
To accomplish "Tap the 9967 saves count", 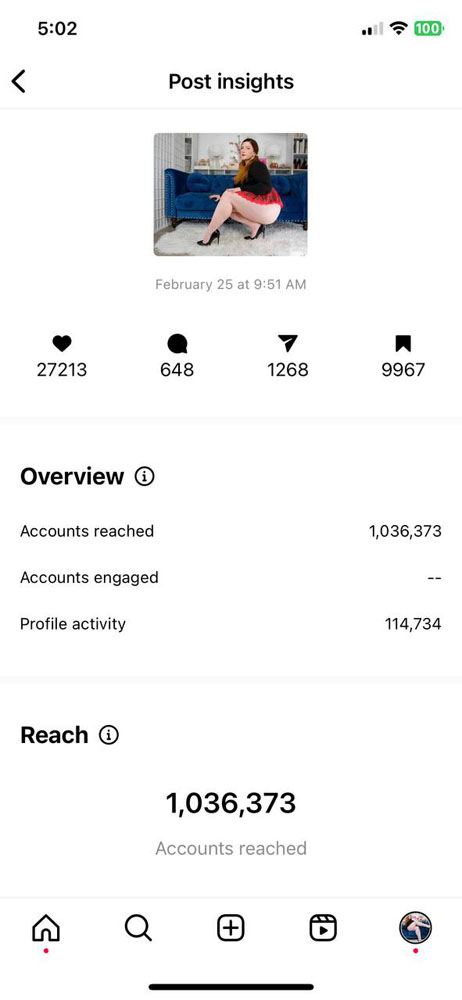I will (403, 370).
